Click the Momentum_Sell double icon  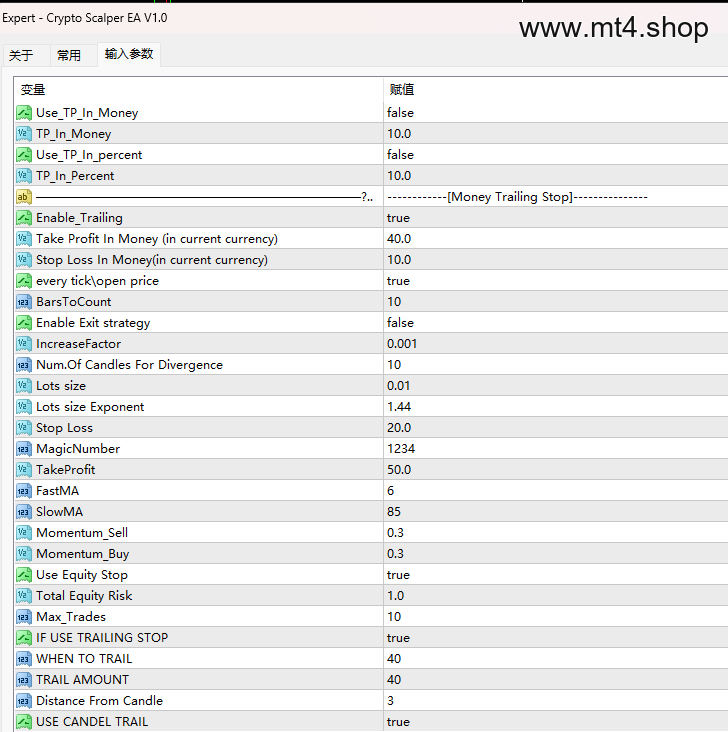[x=24, y=533]
